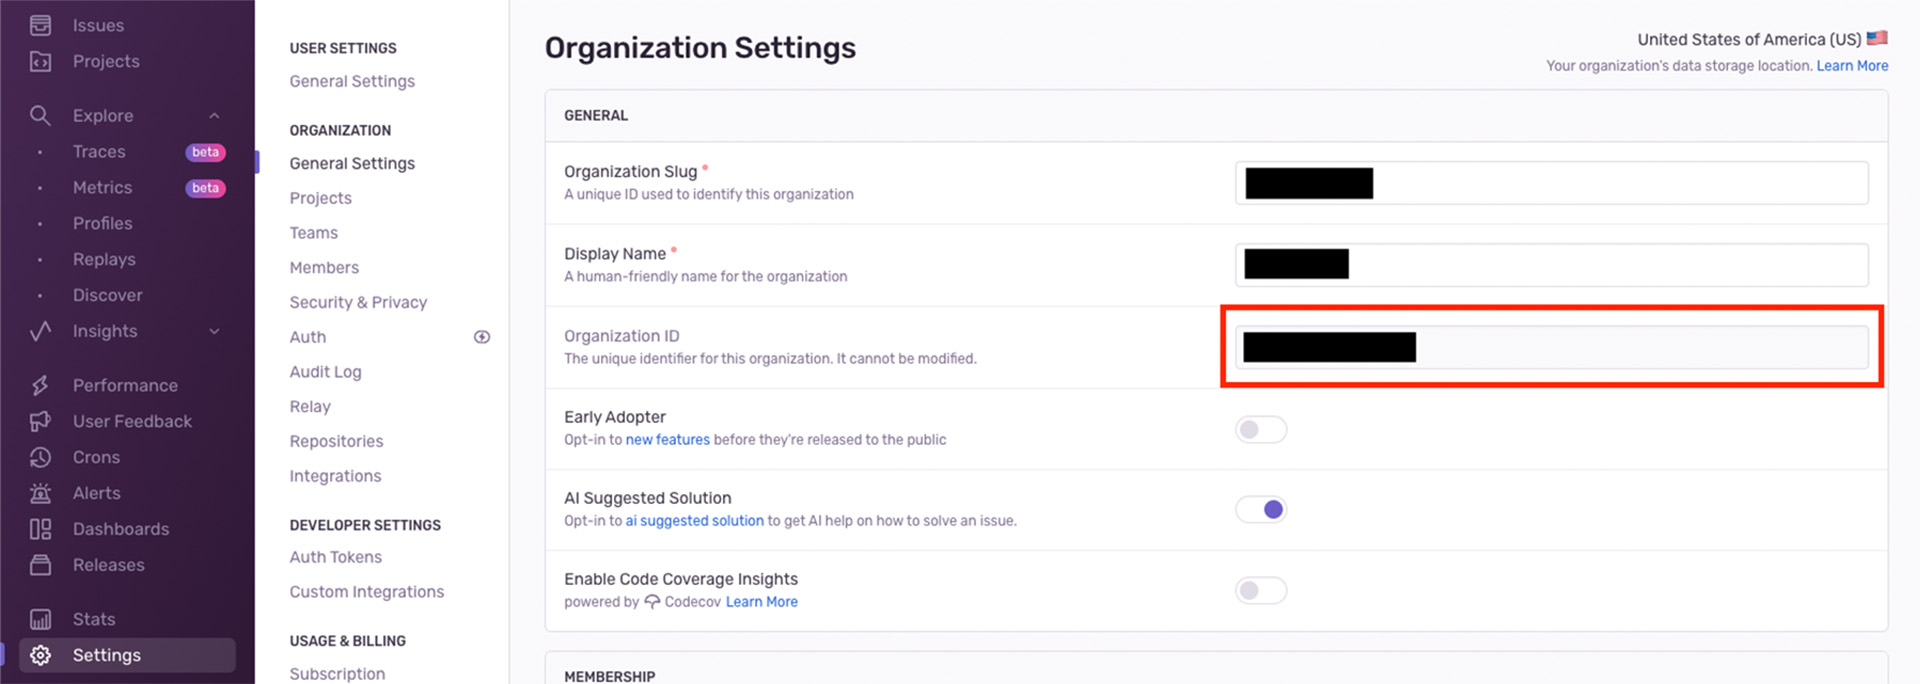The width and height of the screenshot is (1920, 684).
Task: Open the 'new features' link
Action: click(x=667, y=440)
